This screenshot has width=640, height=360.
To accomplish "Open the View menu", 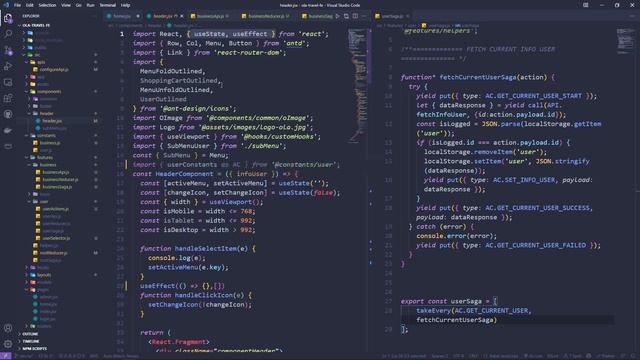I will (x=66, y=5).
